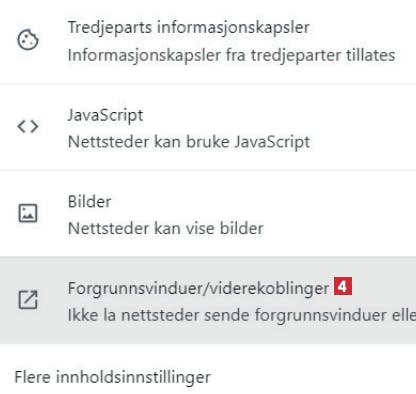Click the angle brackets JavaScript icon

(x=28, y=127)
